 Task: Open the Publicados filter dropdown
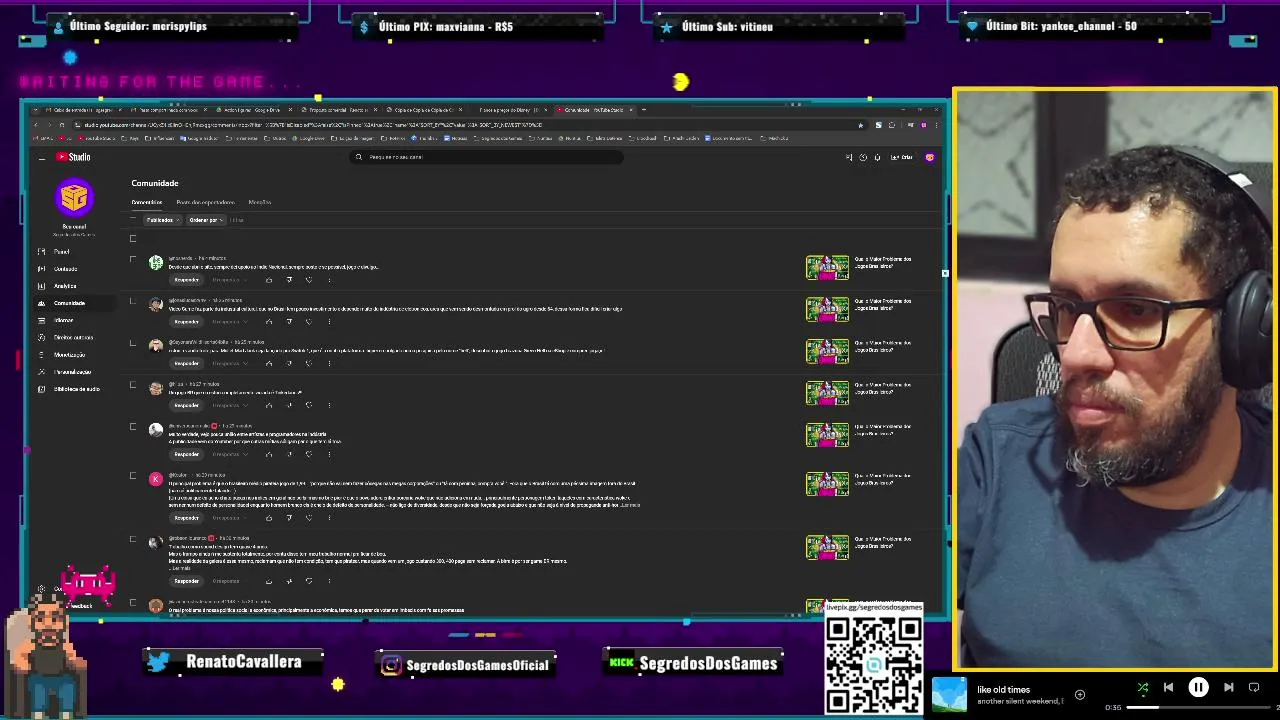coord(163,220)
